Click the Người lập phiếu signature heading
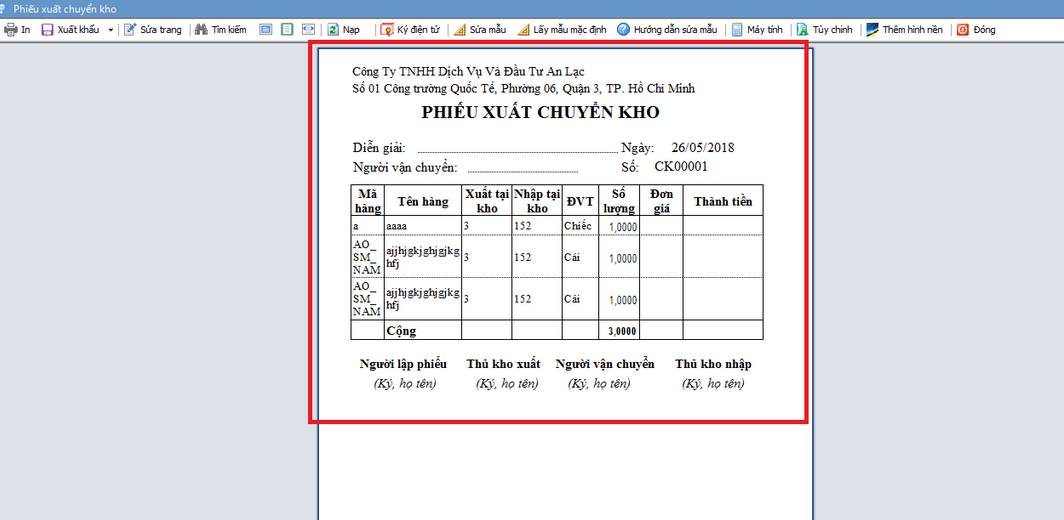Image resolution: width=1064 pixels, height=520 pixels. tap(403, 364)
